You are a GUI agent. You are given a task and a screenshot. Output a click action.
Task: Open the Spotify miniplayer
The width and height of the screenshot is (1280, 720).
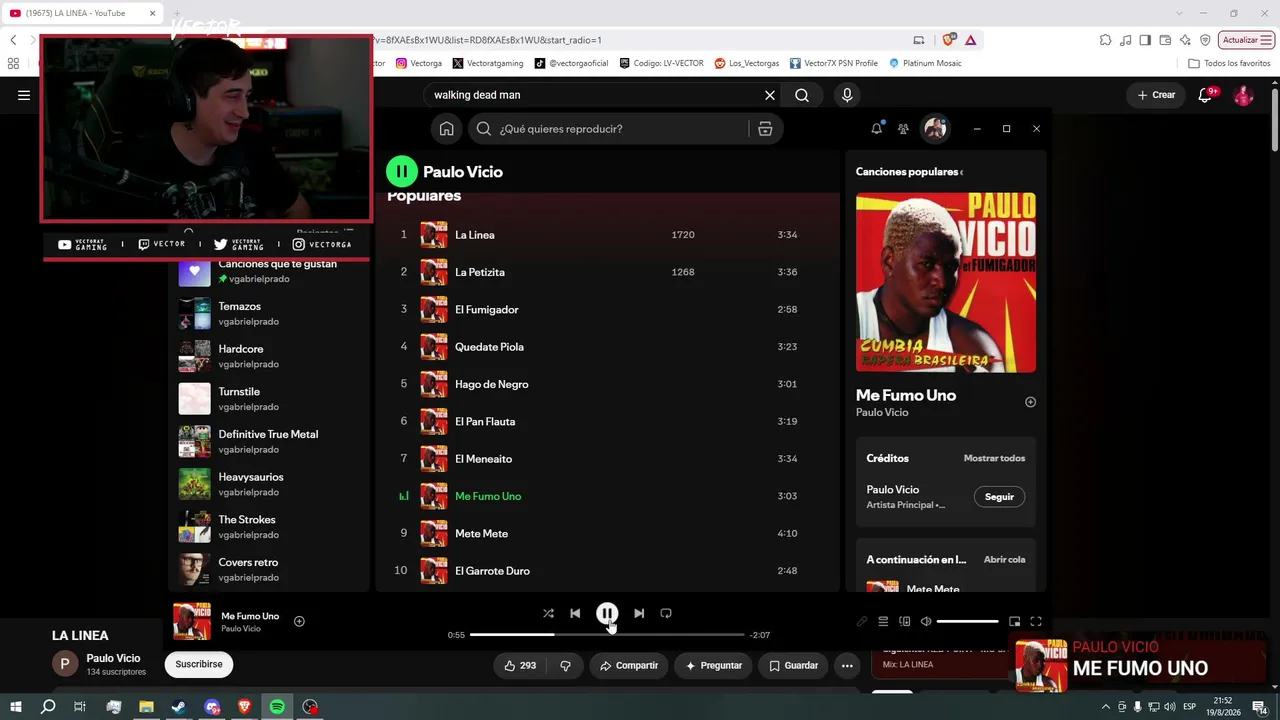point(1014,621)
